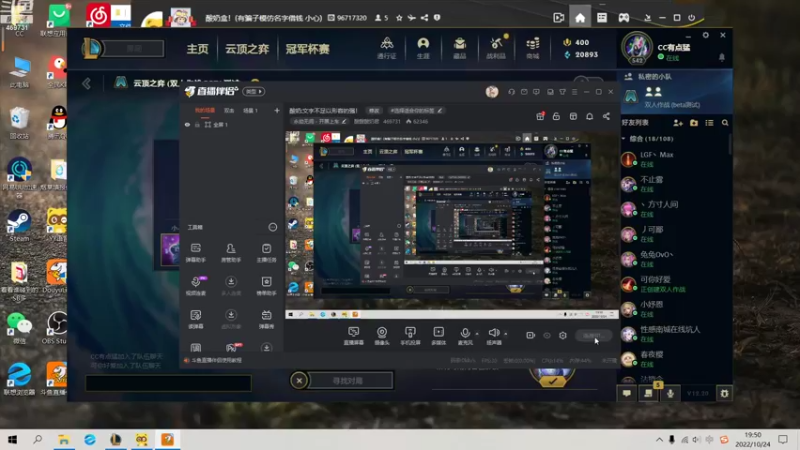Toggle eye visibility of 全屏 1 source
This screenshot has width=800, height=450.
pos(187,124)
